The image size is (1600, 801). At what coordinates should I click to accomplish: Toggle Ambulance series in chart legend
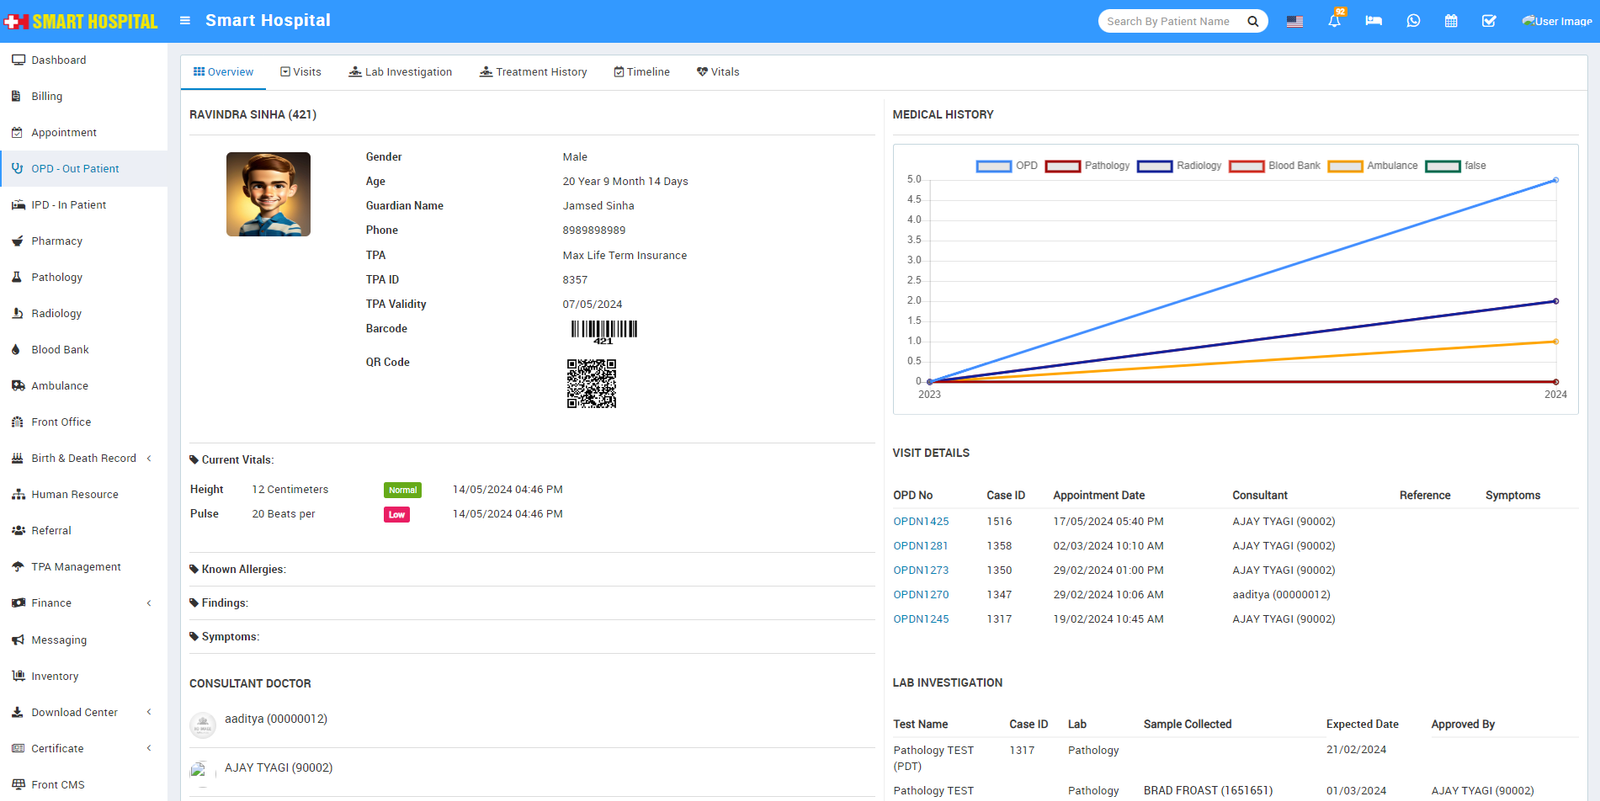pyautogui.click(x=1373, y=166)
